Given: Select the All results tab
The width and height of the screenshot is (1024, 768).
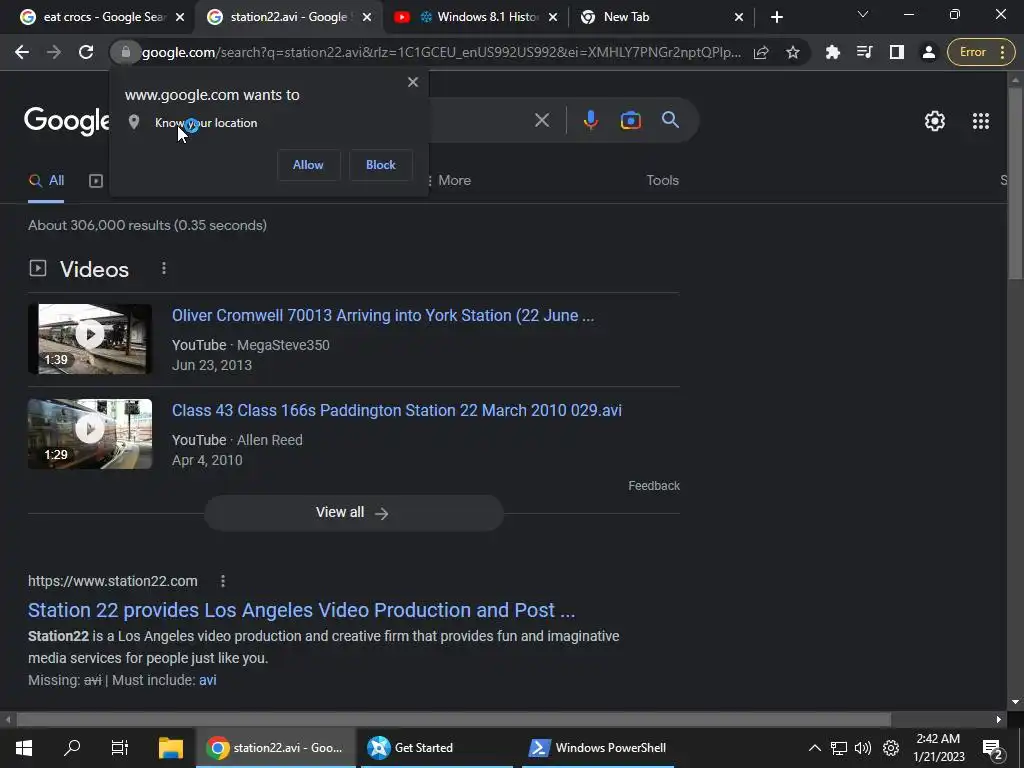Looking at the screenshot, I should pos(46,181).
